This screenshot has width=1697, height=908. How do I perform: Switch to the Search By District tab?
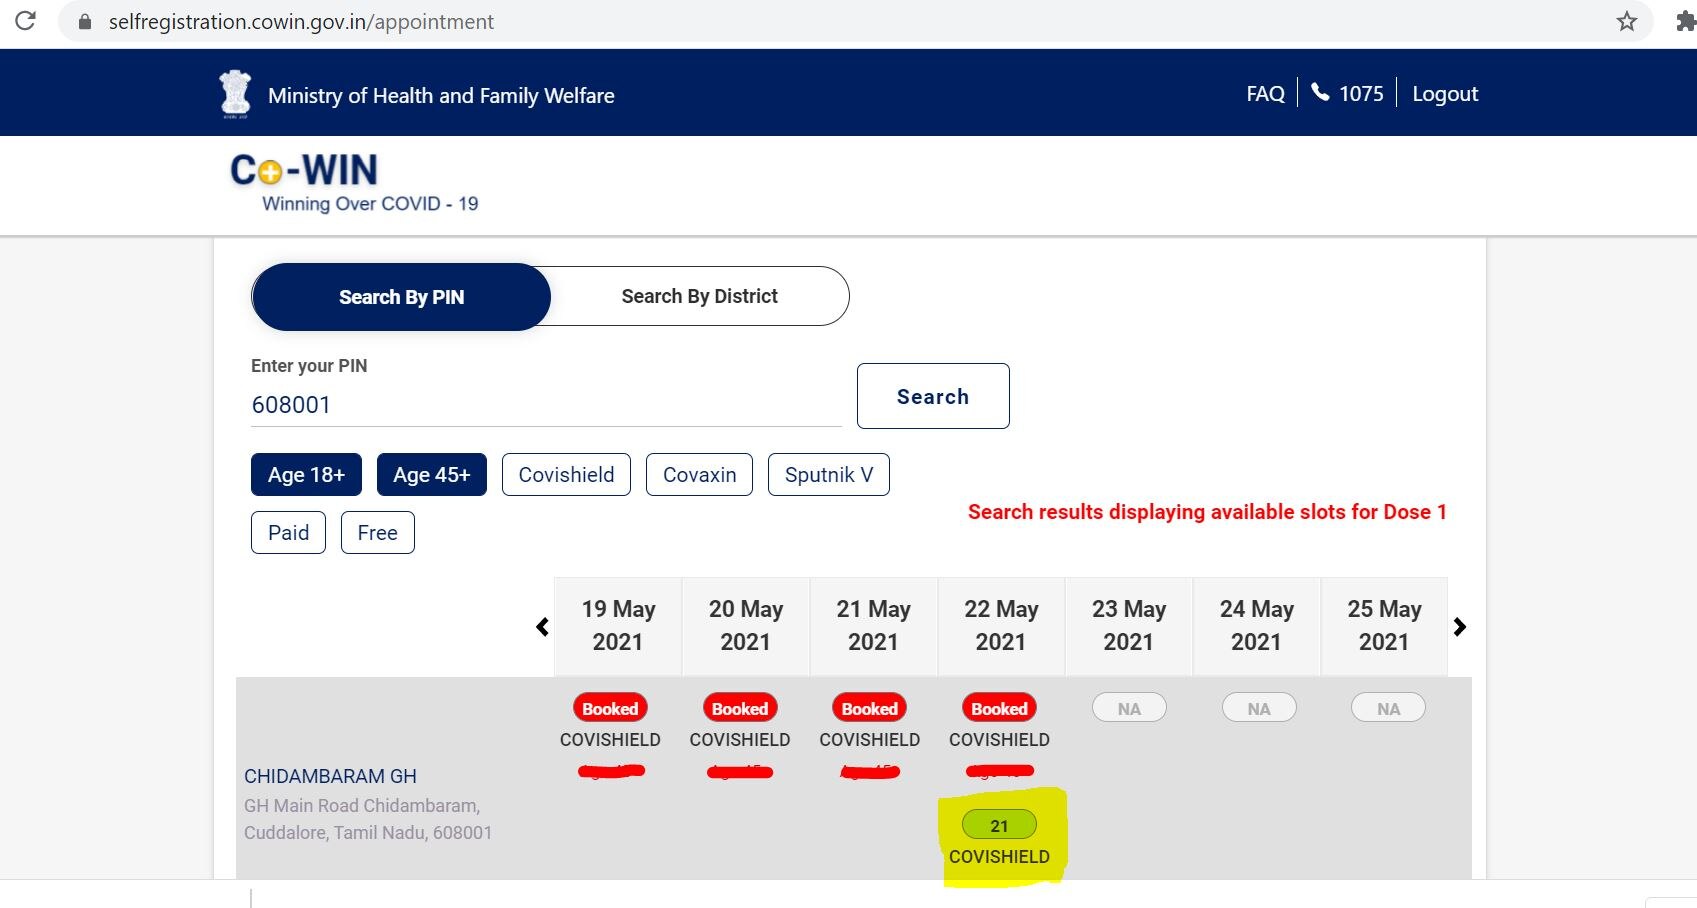(699, 296)
